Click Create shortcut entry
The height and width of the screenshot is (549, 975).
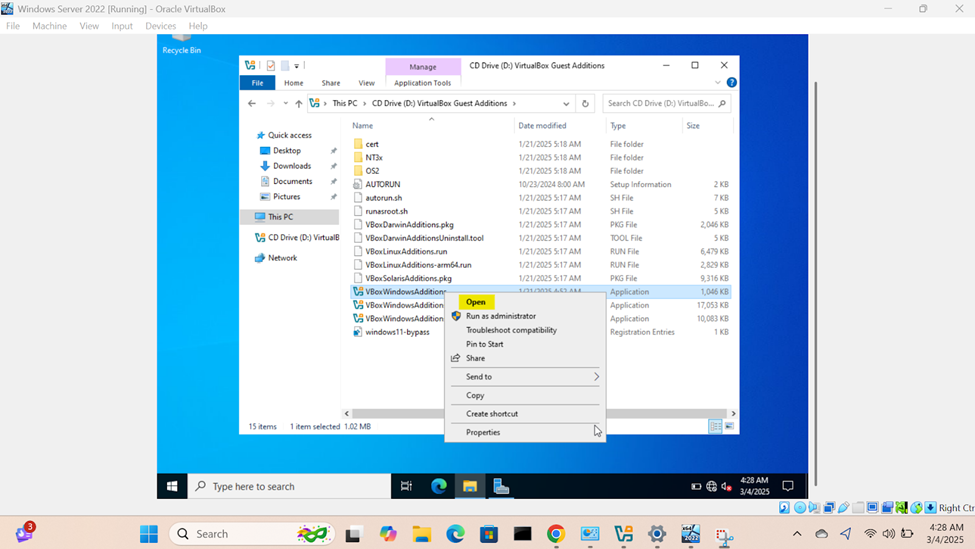point(492,413)
